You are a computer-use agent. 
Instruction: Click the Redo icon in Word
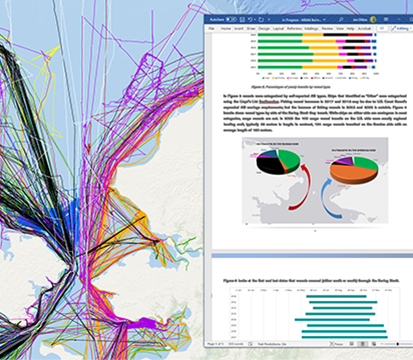[261, 20]
